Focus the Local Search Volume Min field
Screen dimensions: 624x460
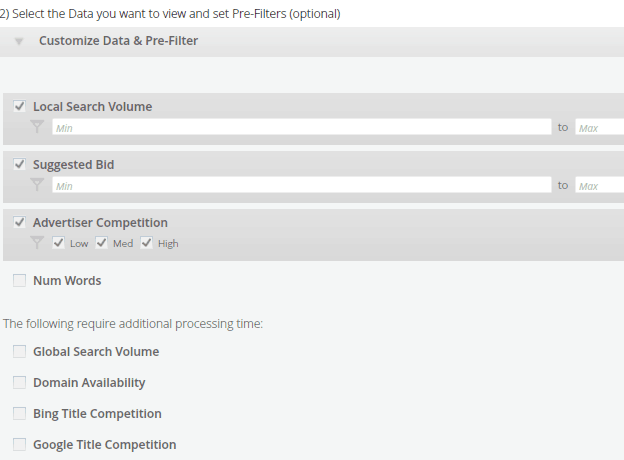pos(302,127)
